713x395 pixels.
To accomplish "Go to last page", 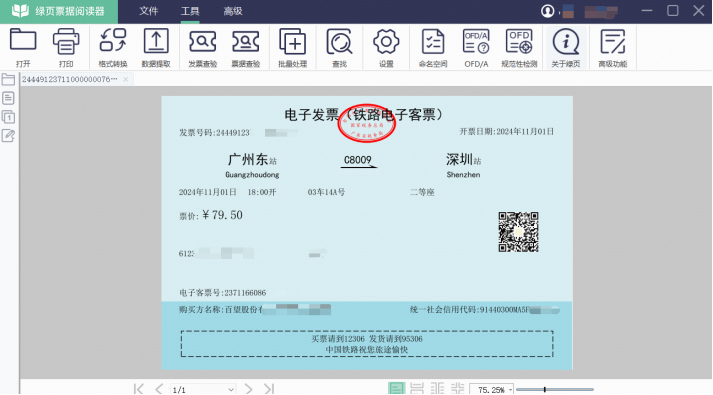I will pyautogui.click(x=269, y=389).
